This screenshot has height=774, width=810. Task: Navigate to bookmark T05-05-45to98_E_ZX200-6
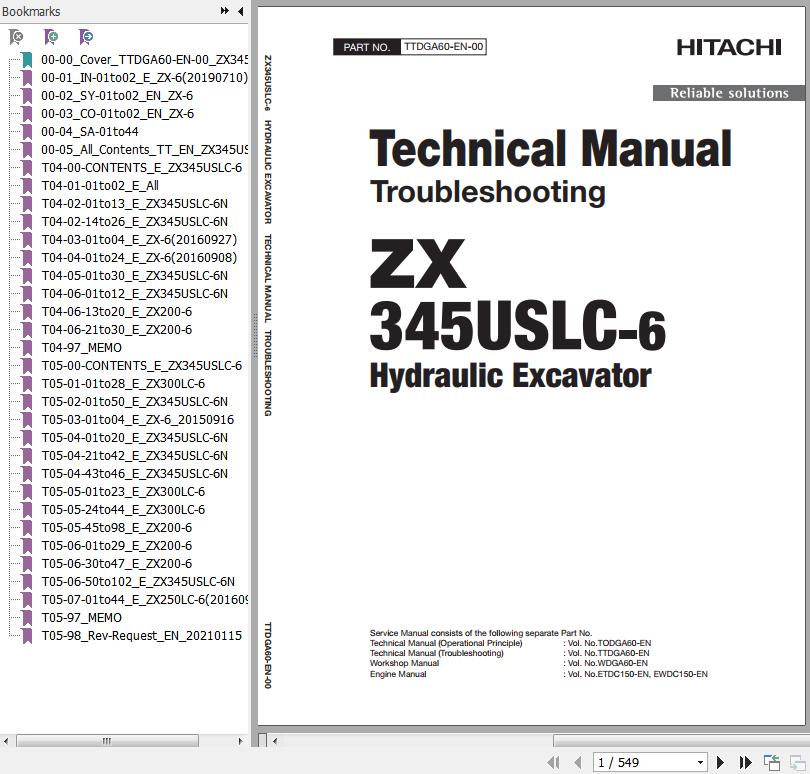coord(116,528)
